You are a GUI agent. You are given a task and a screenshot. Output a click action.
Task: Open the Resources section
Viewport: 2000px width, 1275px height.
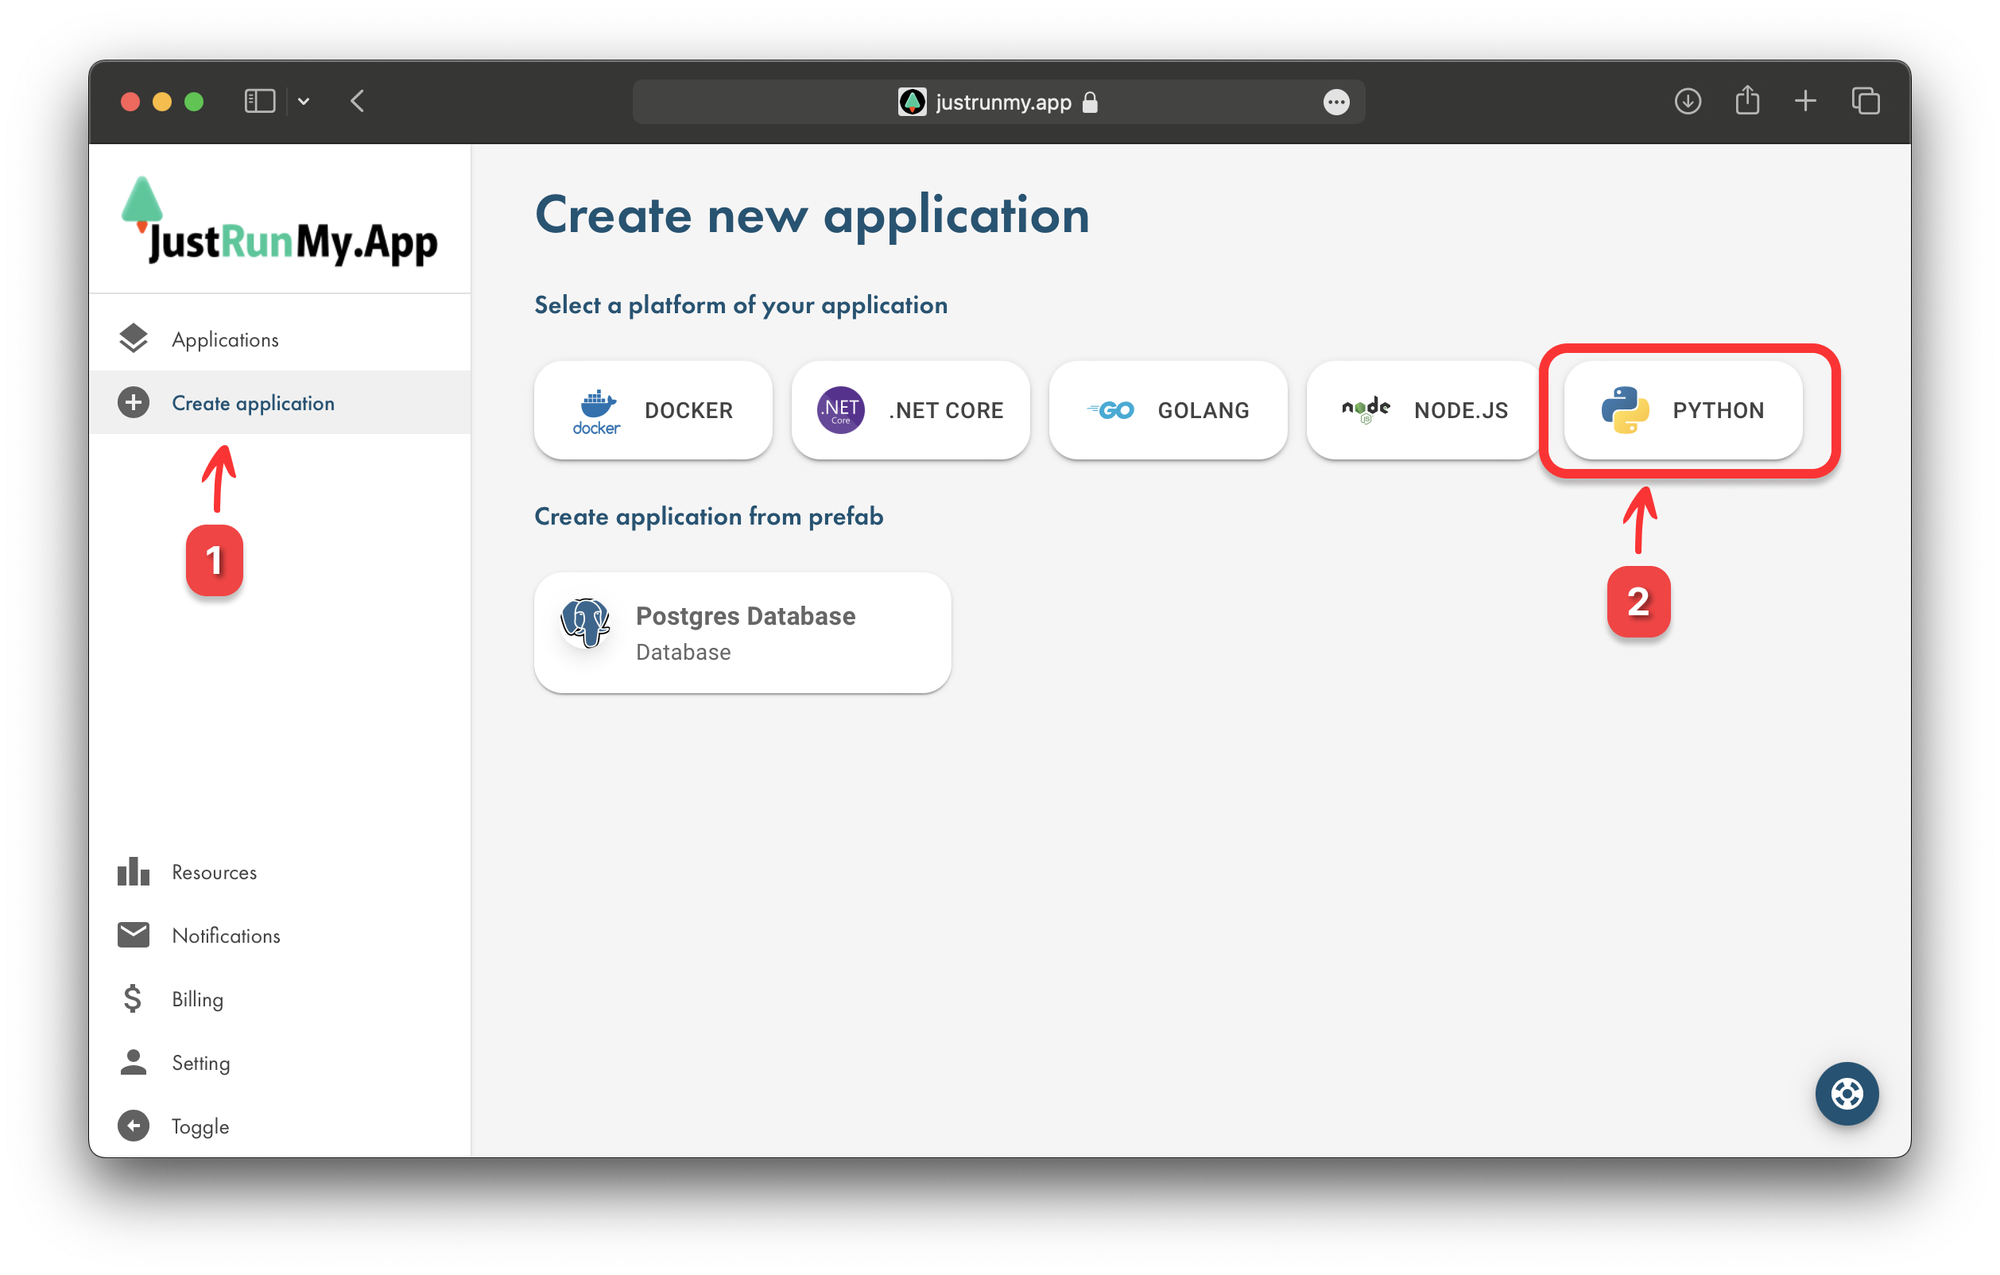point(216,871)
